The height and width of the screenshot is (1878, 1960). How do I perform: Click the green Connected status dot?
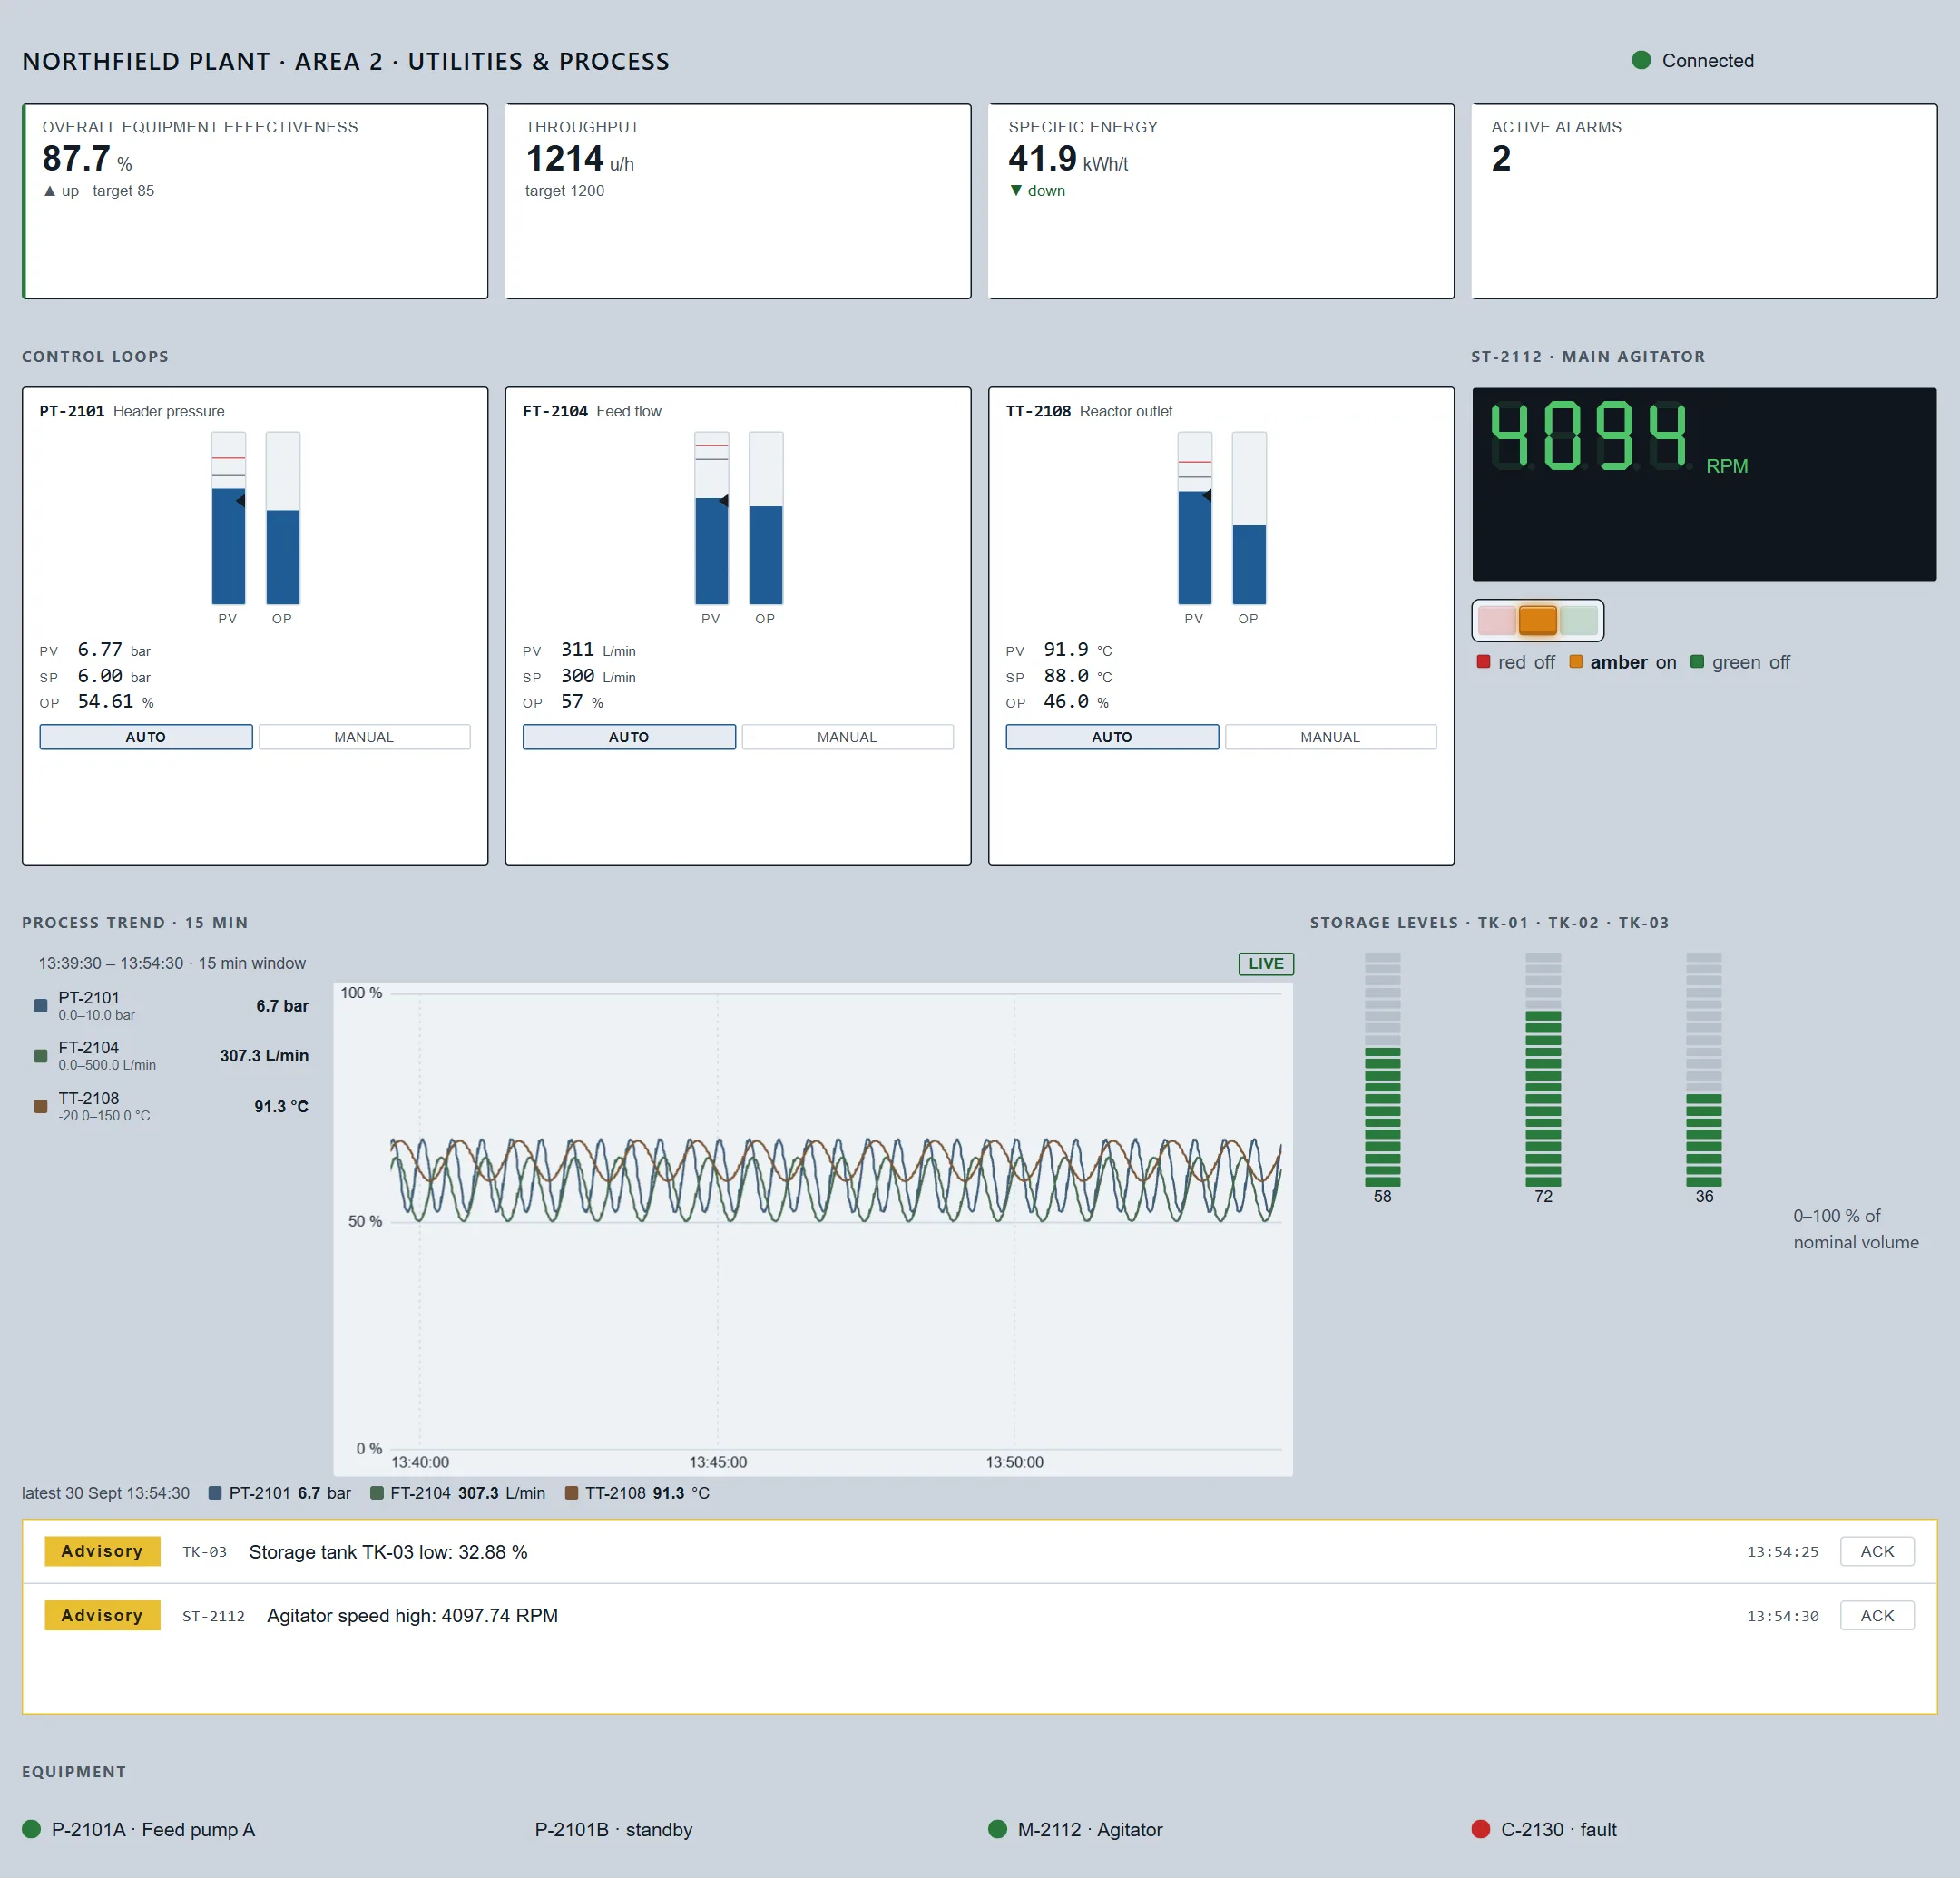[x=1641, y=60]
